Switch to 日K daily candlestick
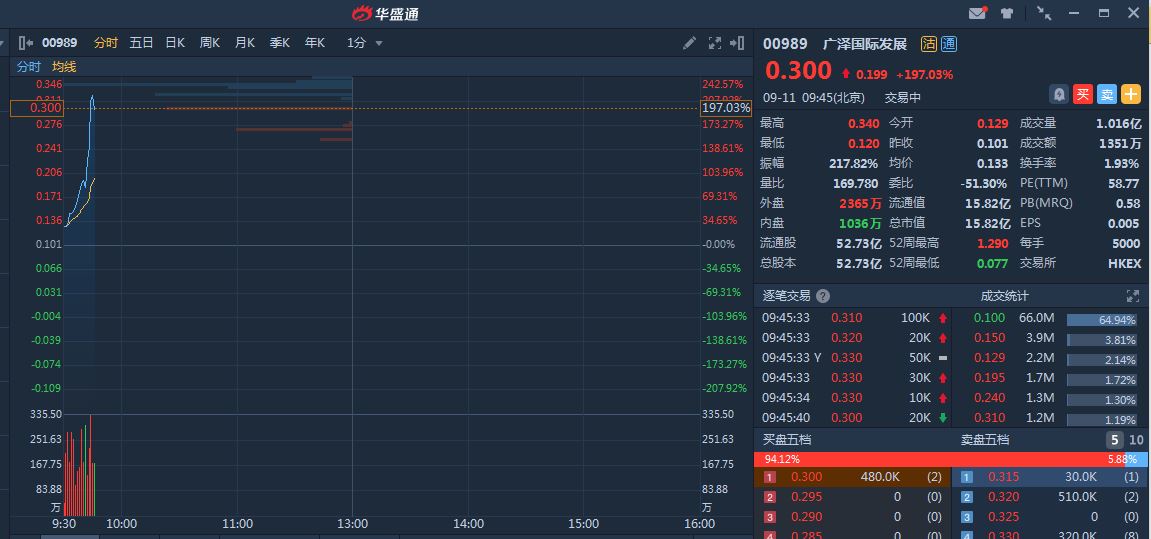Viewport: 1151px width, 539px height. tap(175, 43)
